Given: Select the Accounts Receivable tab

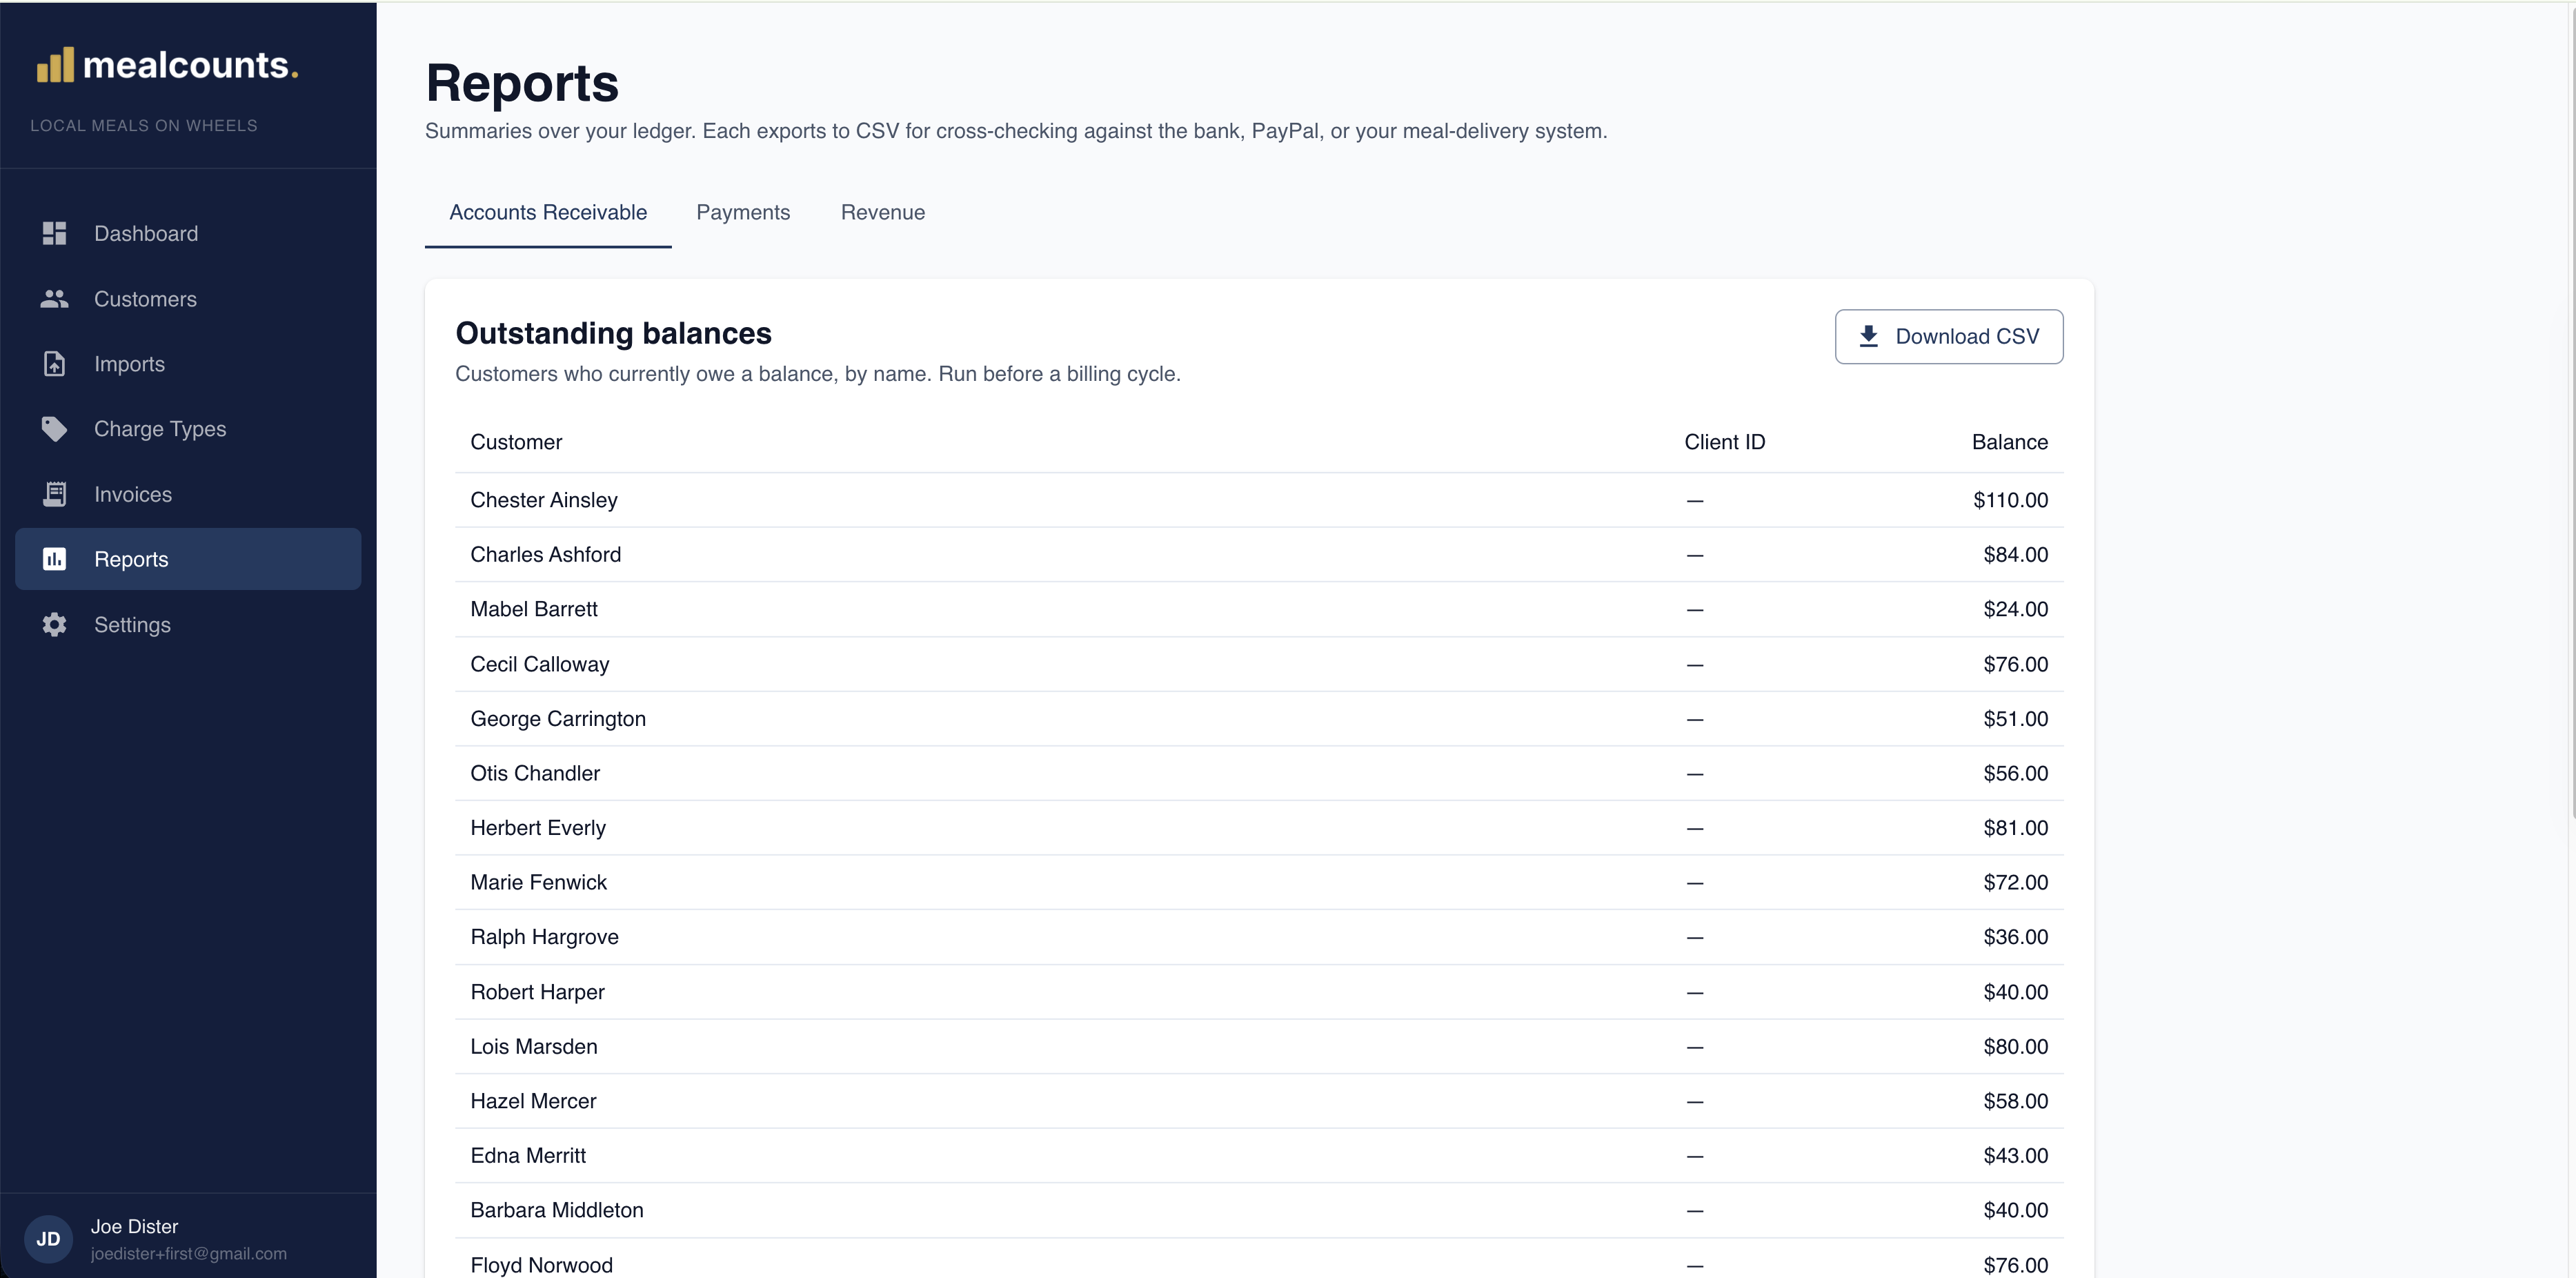Looking at the screenshot, I should pyautogui.click(x=548, y=213).
